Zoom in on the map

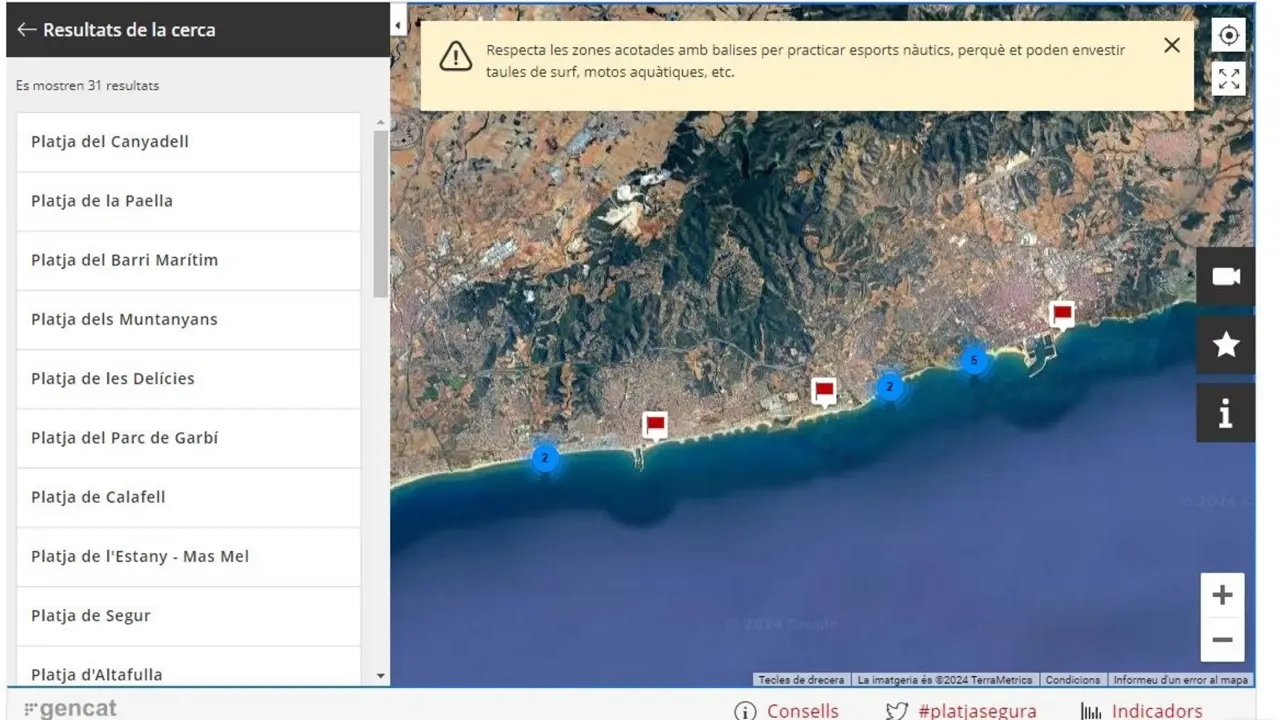pos(1222,596)
